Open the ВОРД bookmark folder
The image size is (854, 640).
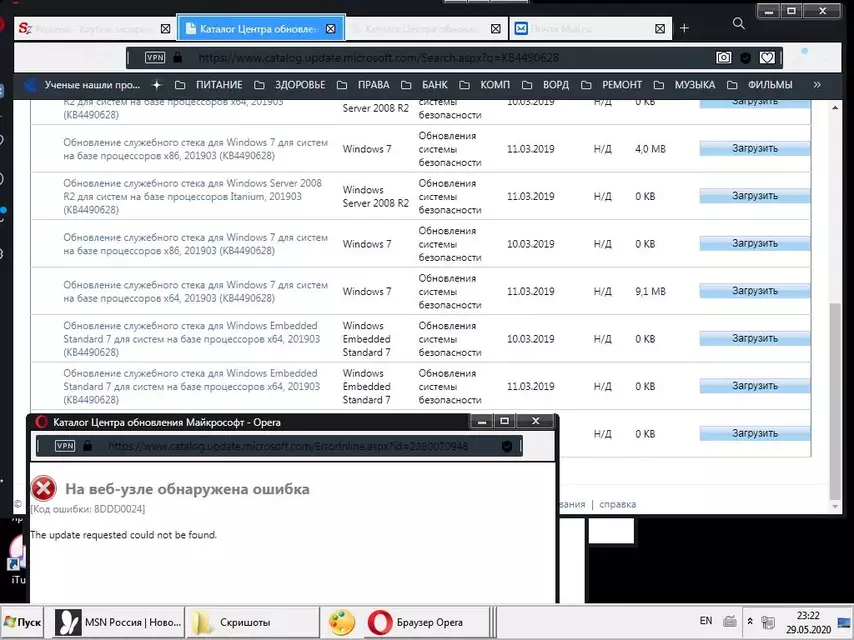click(x=545, y=85)
